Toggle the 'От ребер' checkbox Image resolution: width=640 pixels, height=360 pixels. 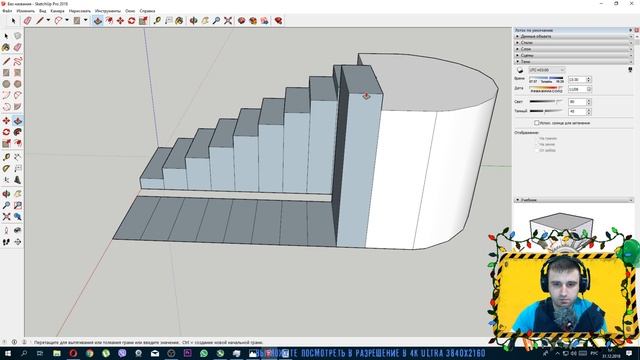(x=537, y=150)
